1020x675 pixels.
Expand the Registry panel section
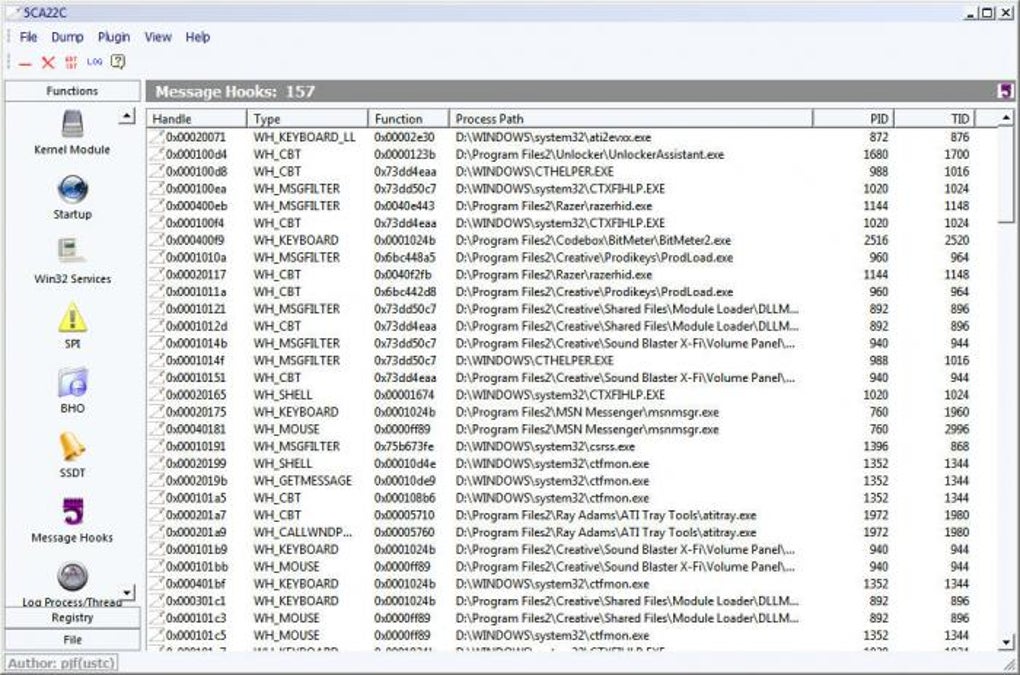tap(72, 618)
